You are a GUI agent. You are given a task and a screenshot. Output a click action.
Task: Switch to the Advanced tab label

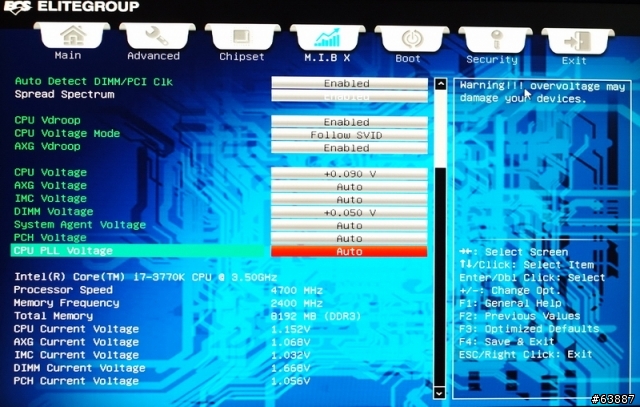click(x=153, y=56)
